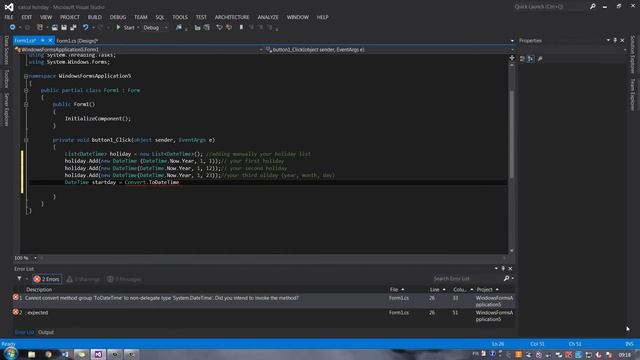Click the Quick Launch search magnifier icon
640x360 pixels.
pos(592,7)
